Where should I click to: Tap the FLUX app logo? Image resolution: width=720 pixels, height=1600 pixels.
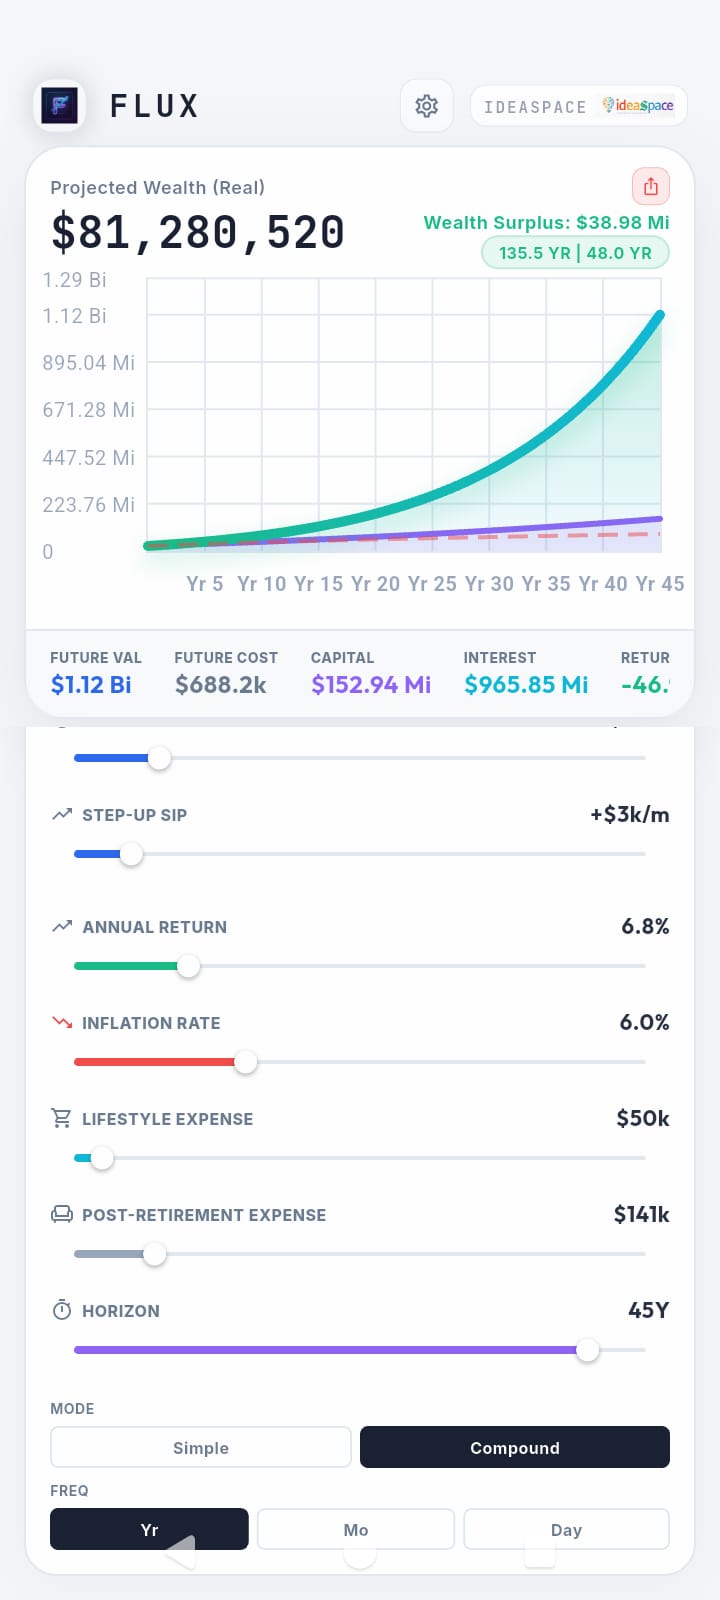(x=59, y=105)
